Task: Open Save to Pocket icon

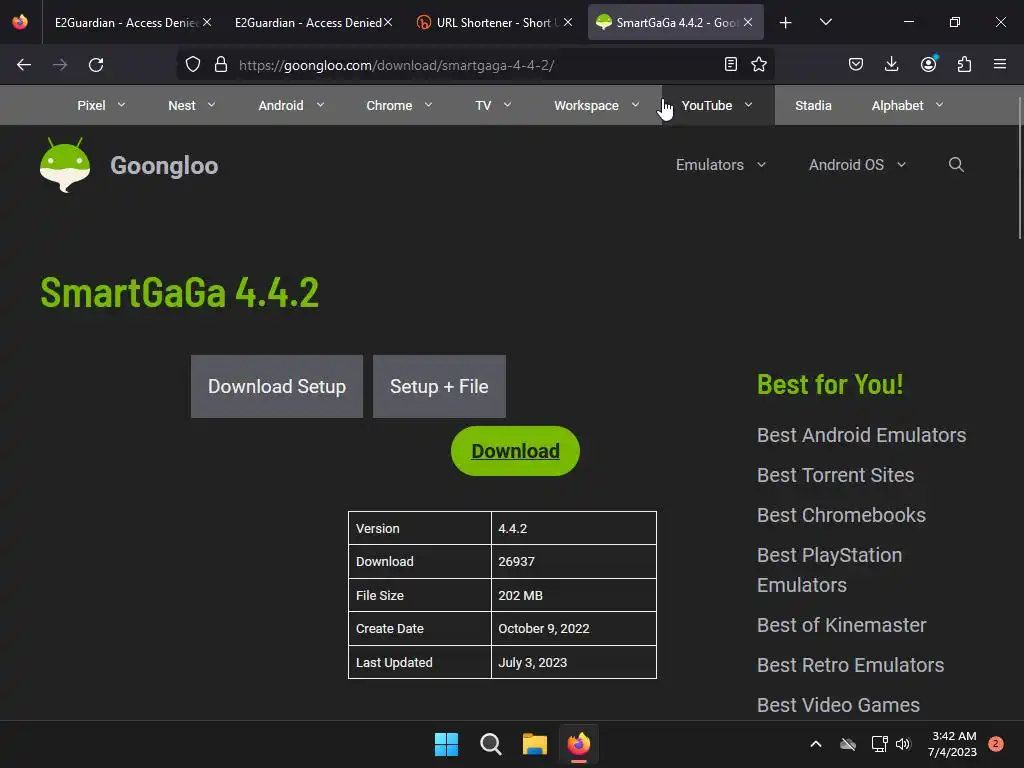Action: click(856, 64)
